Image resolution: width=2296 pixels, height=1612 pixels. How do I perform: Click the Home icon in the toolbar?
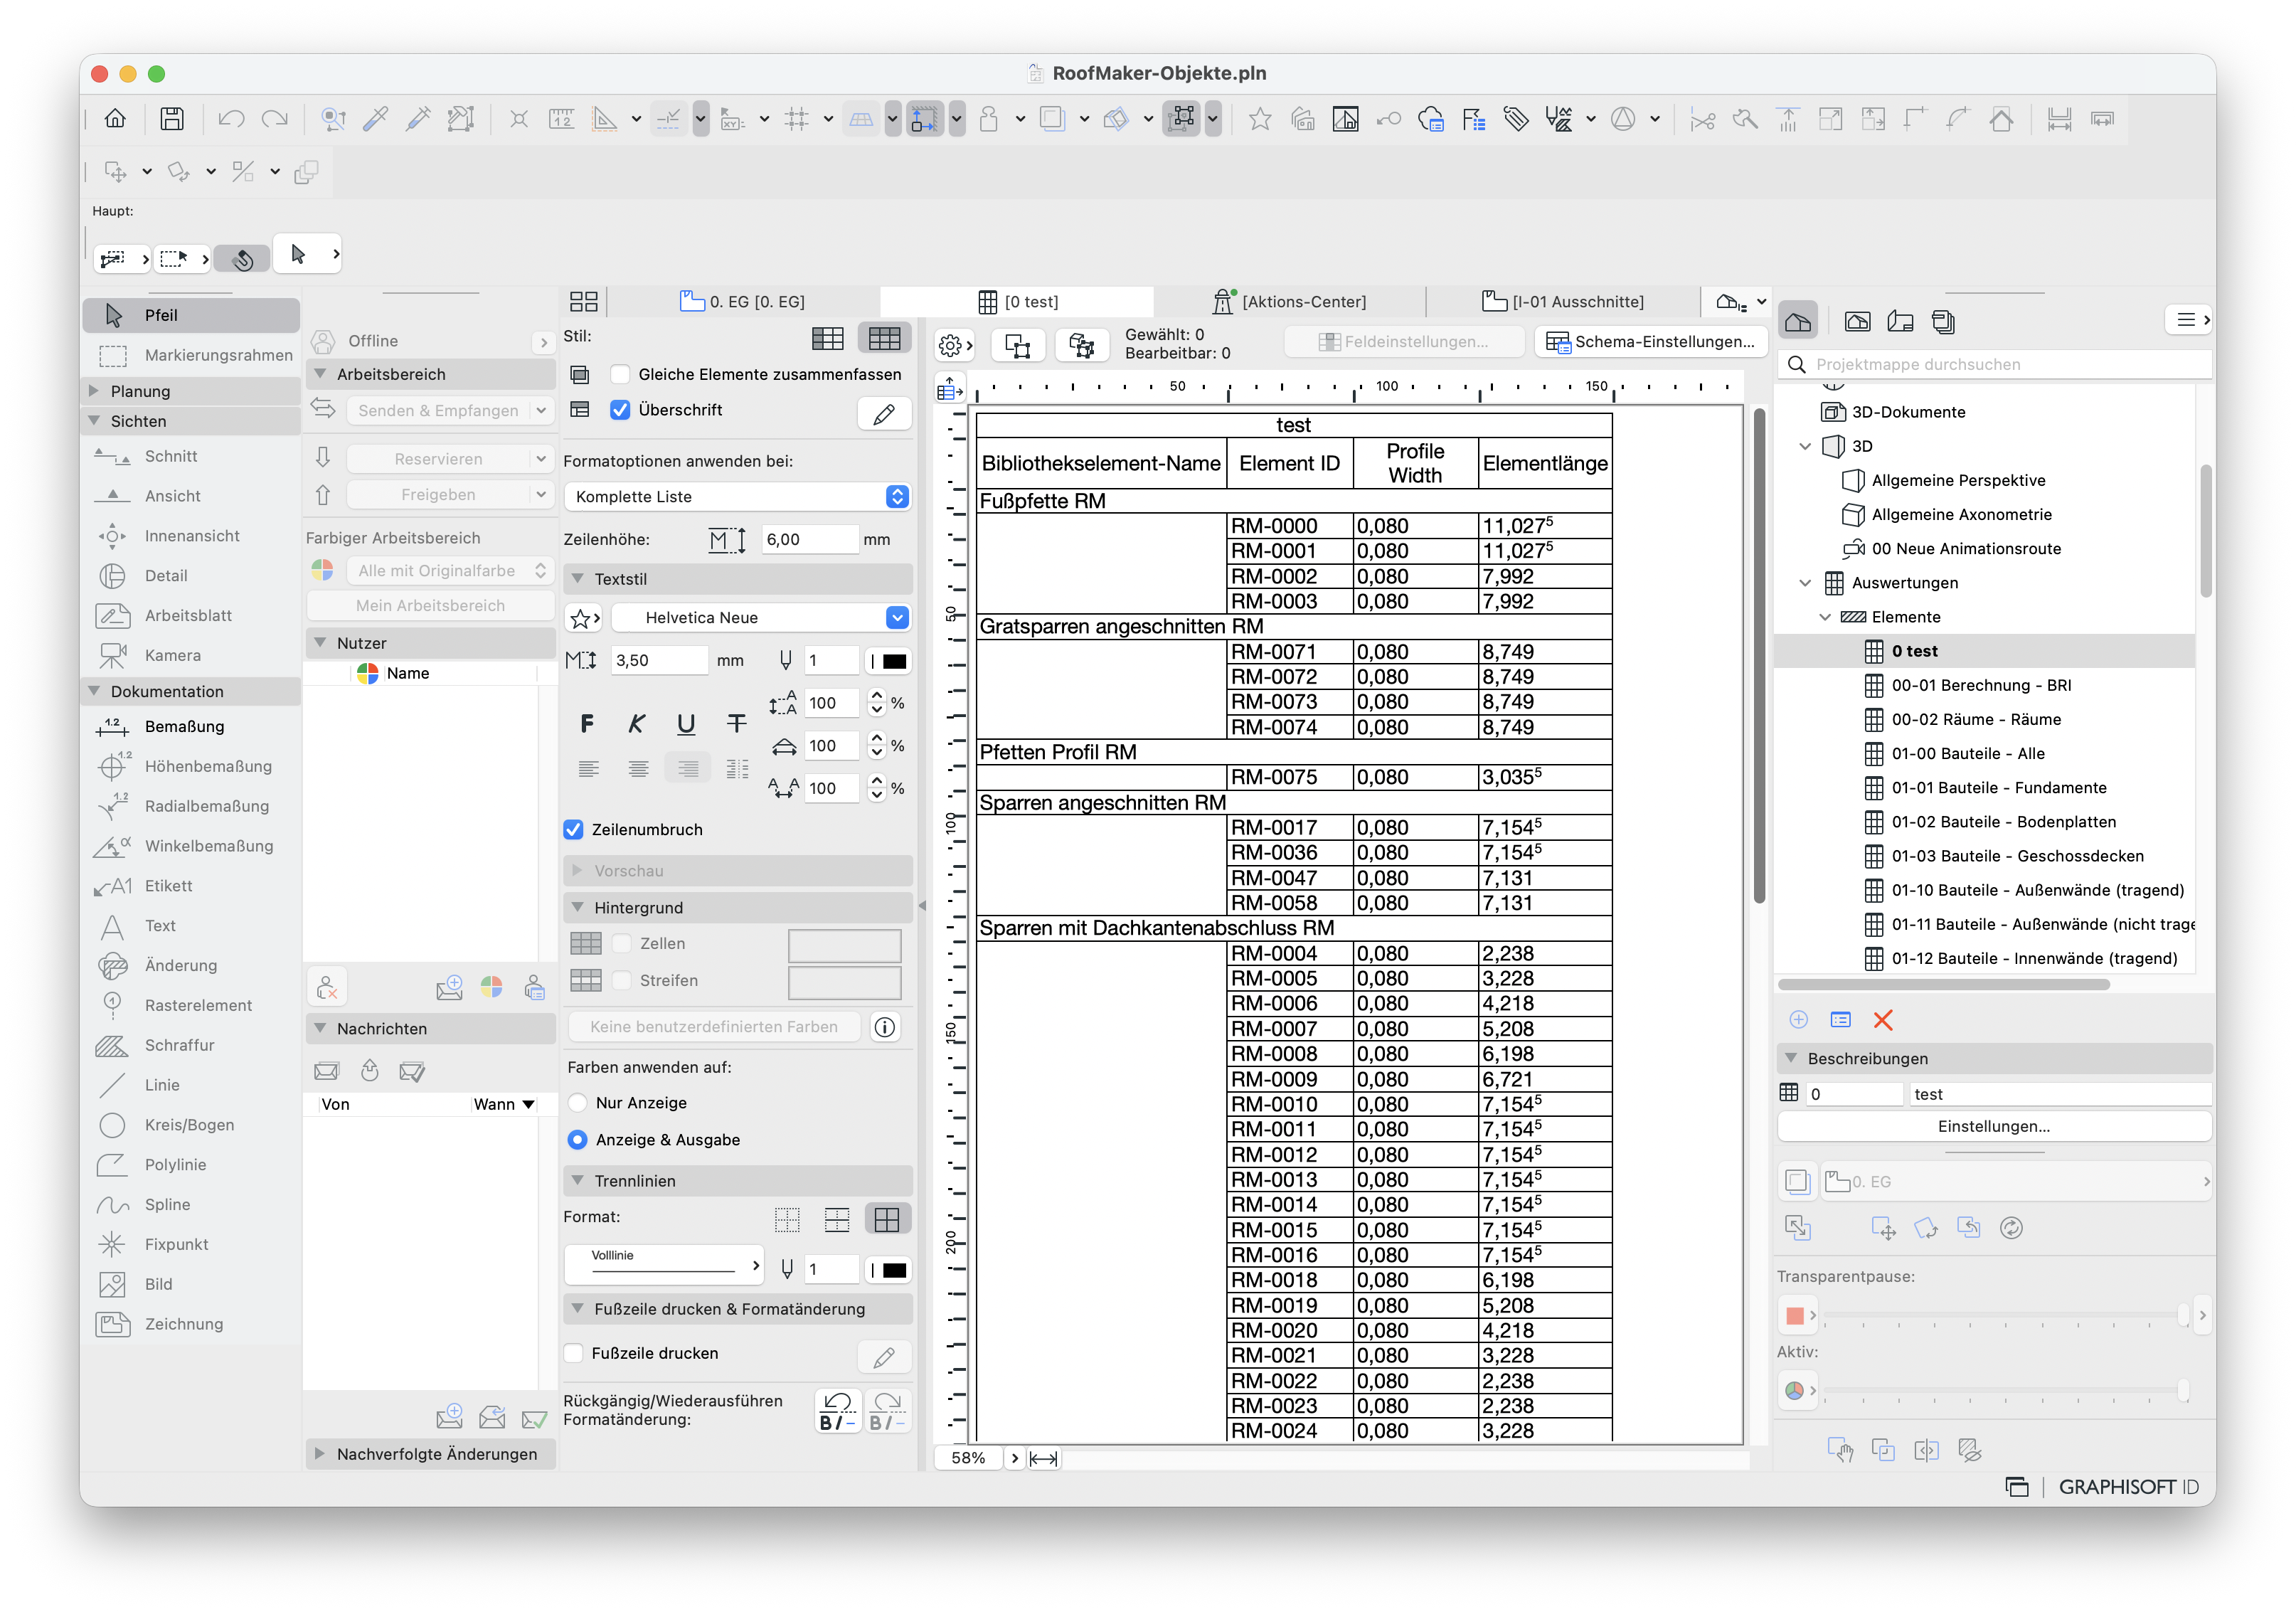[x=115, y=120]
